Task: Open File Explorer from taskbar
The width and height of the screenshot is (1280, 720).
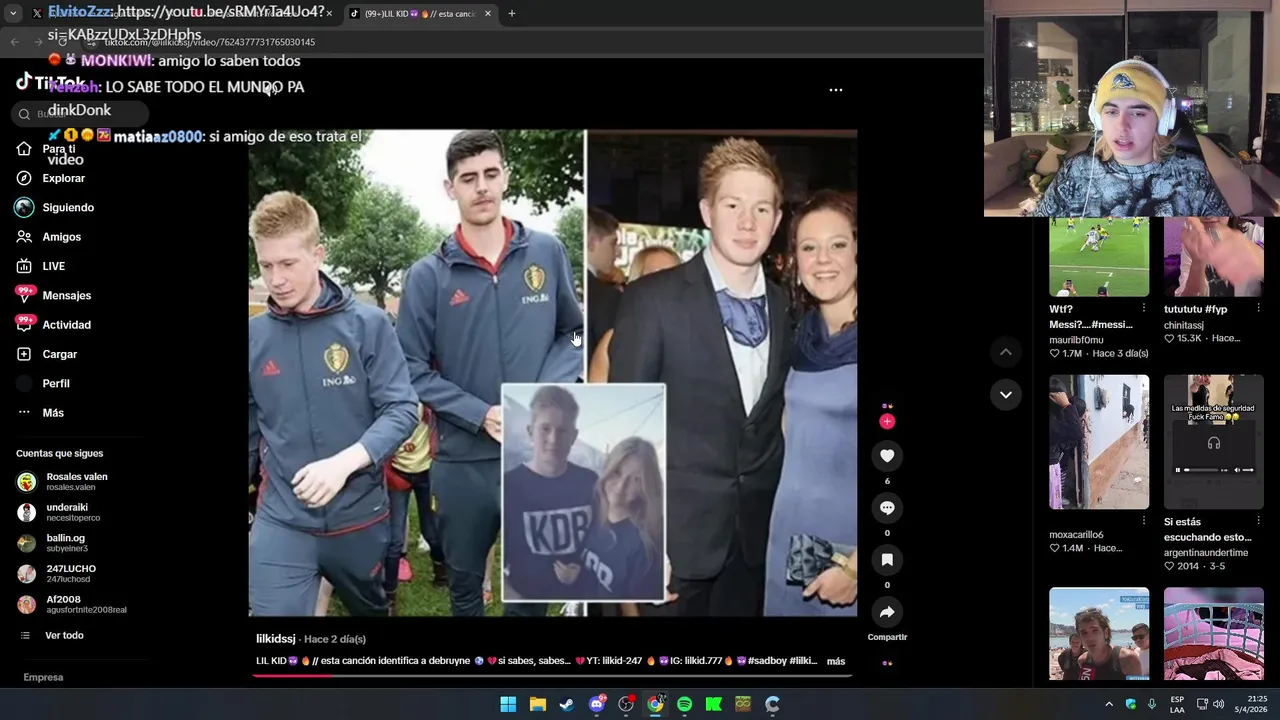Action: [538, 704]
